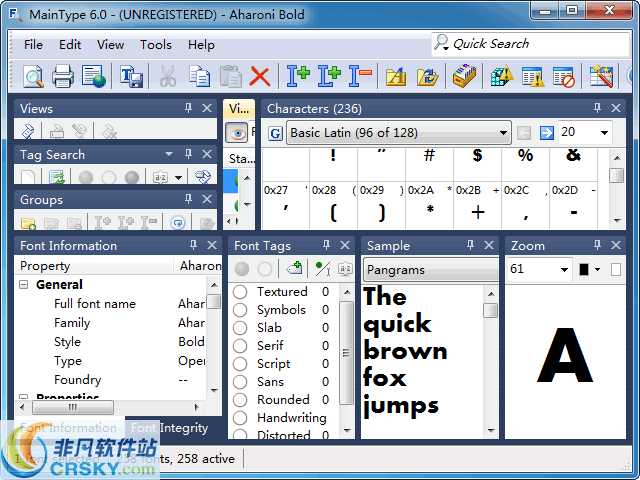Viewport: 640px width, 480px height.
Task: Select the Rounded tag radio button
Action: (240, 400)
